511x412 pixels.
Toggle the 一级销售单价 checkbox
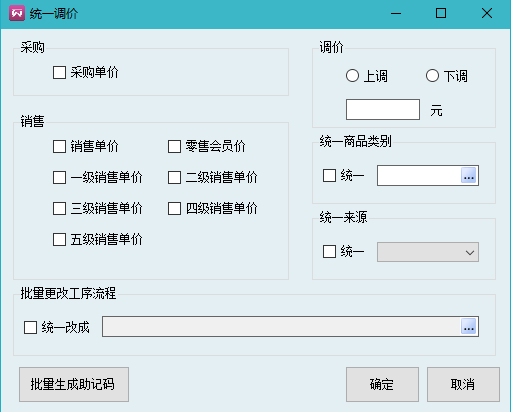pyautogui.click(x=59, y=177)
